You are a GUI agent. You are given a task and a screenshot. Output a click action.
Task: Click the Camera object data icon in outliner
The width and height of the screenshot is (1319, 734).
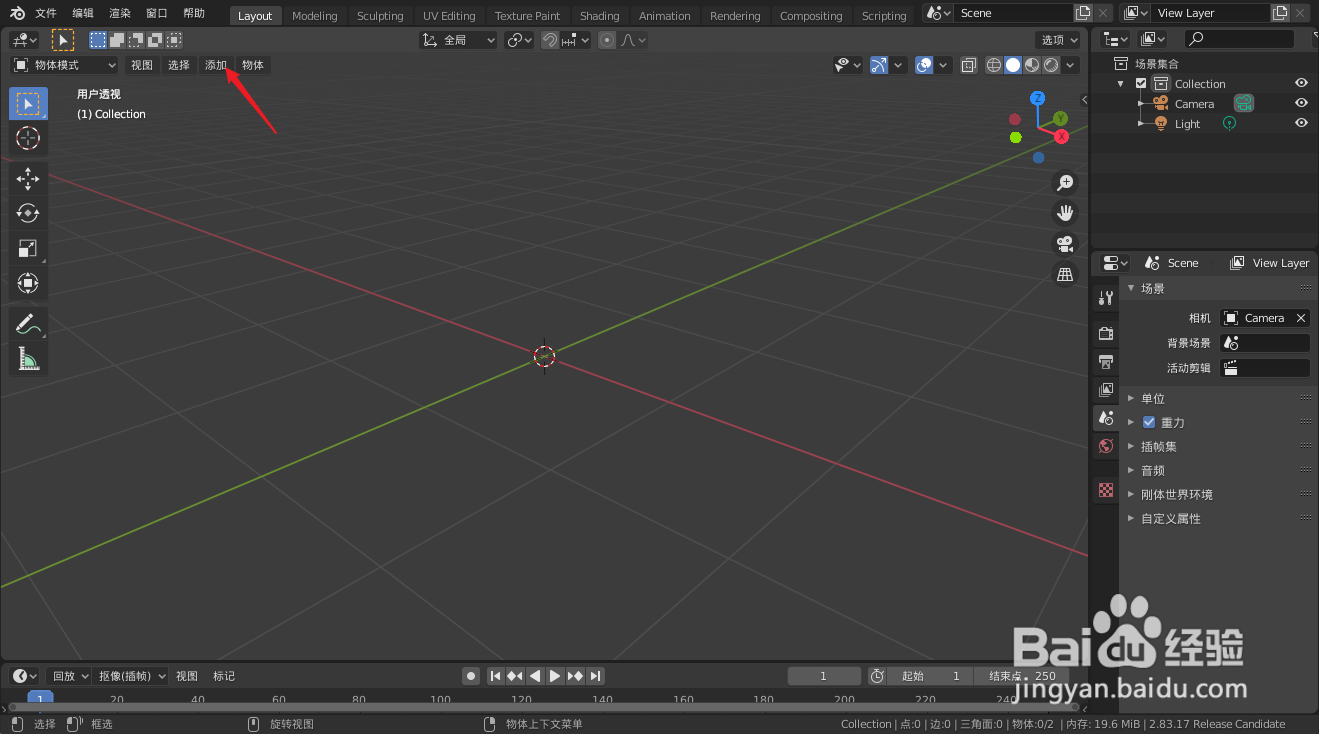(x=1243, y=103)
